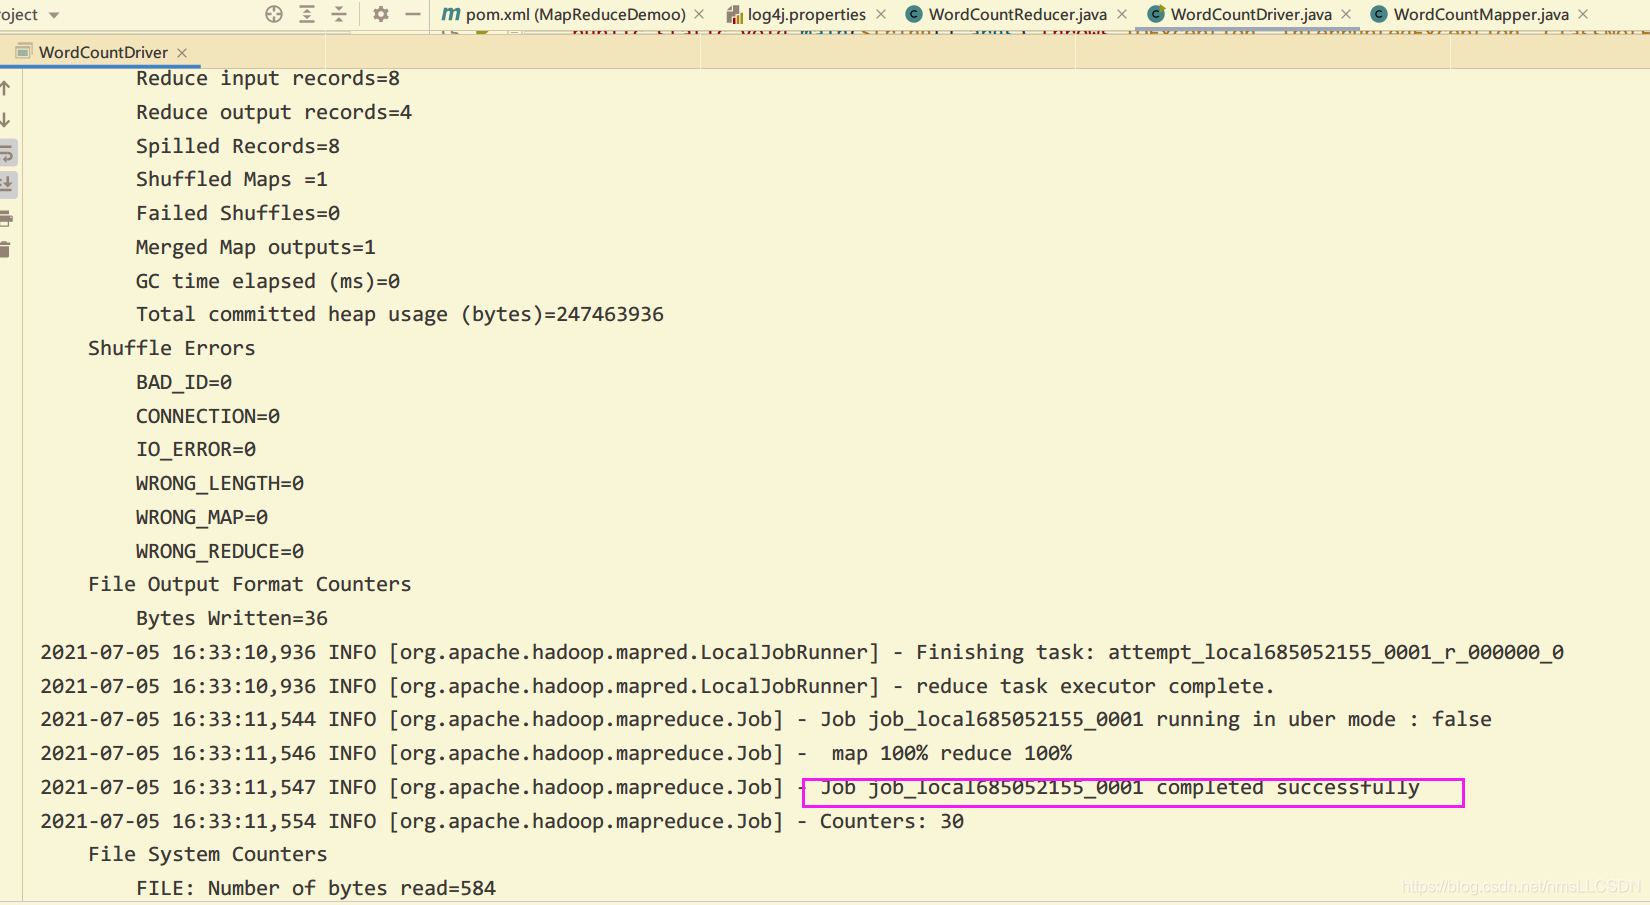Click the 'running in uber mode : false' line
Viewport: 1650px width, 905px height.
pos(766,720)
